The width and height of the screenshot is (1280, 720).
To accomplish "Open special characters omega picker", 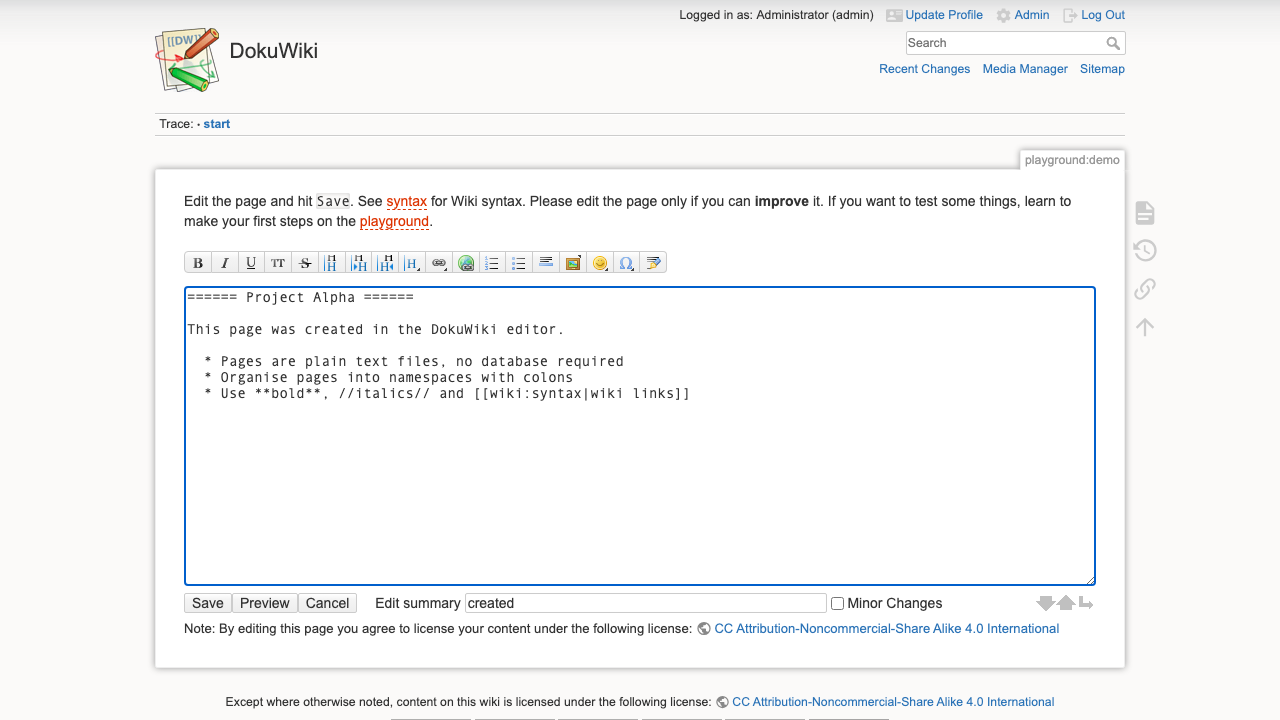I will point(626,263).
